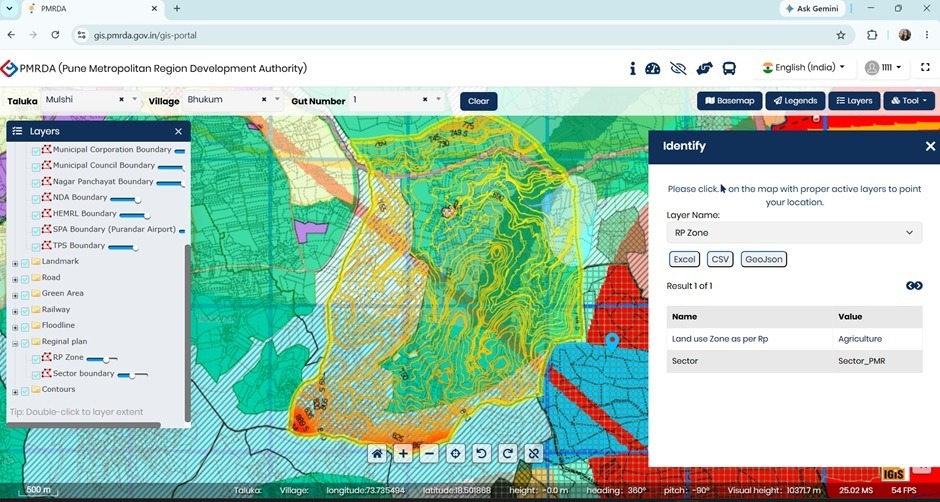Open a new browser tab

[177, 8]
